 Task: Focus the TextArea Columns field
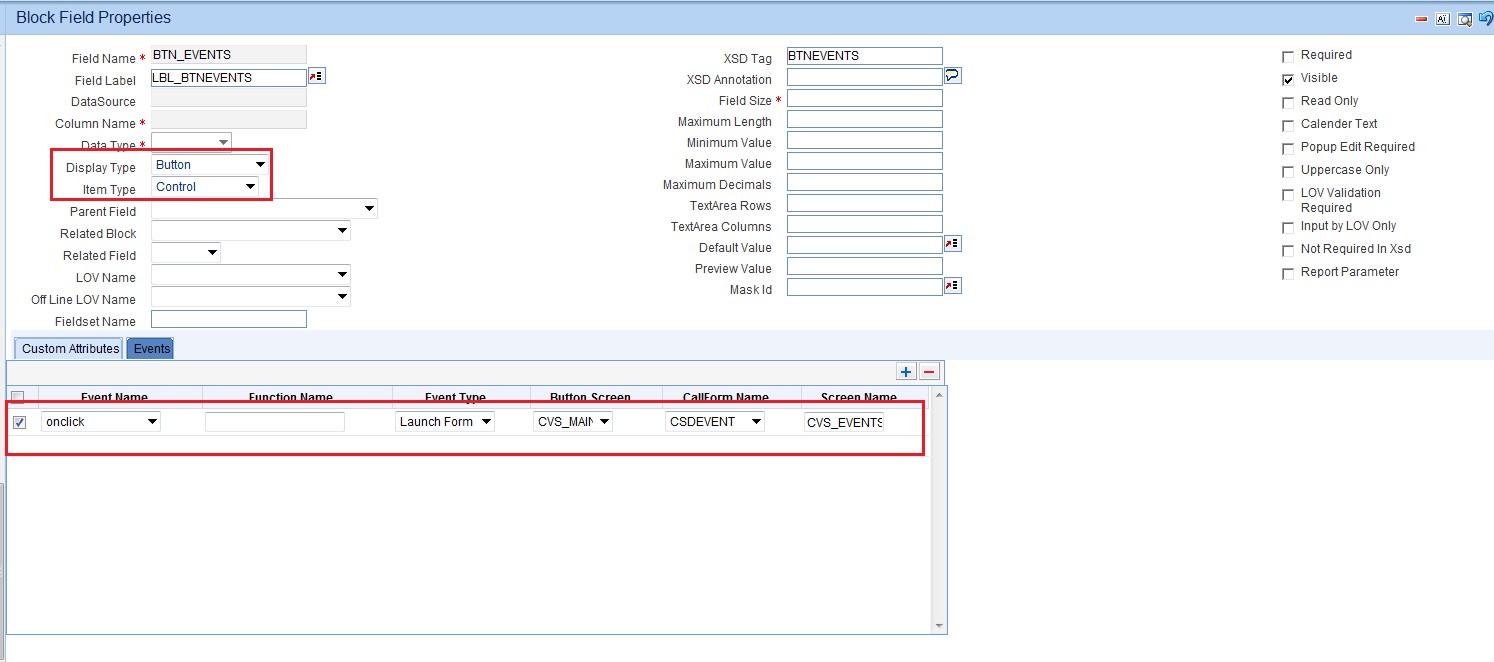pos(865,224)
